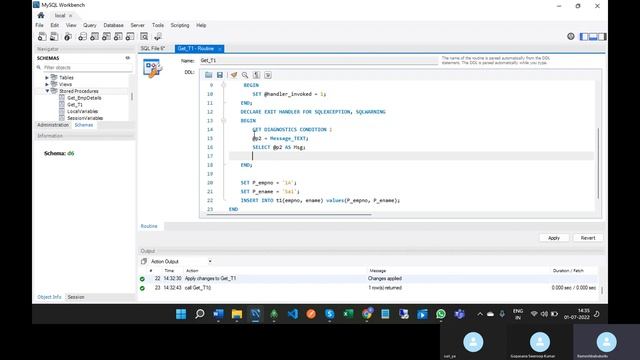
Task: Beautify the routine DDL code
Action: click(x=233, y=75)
